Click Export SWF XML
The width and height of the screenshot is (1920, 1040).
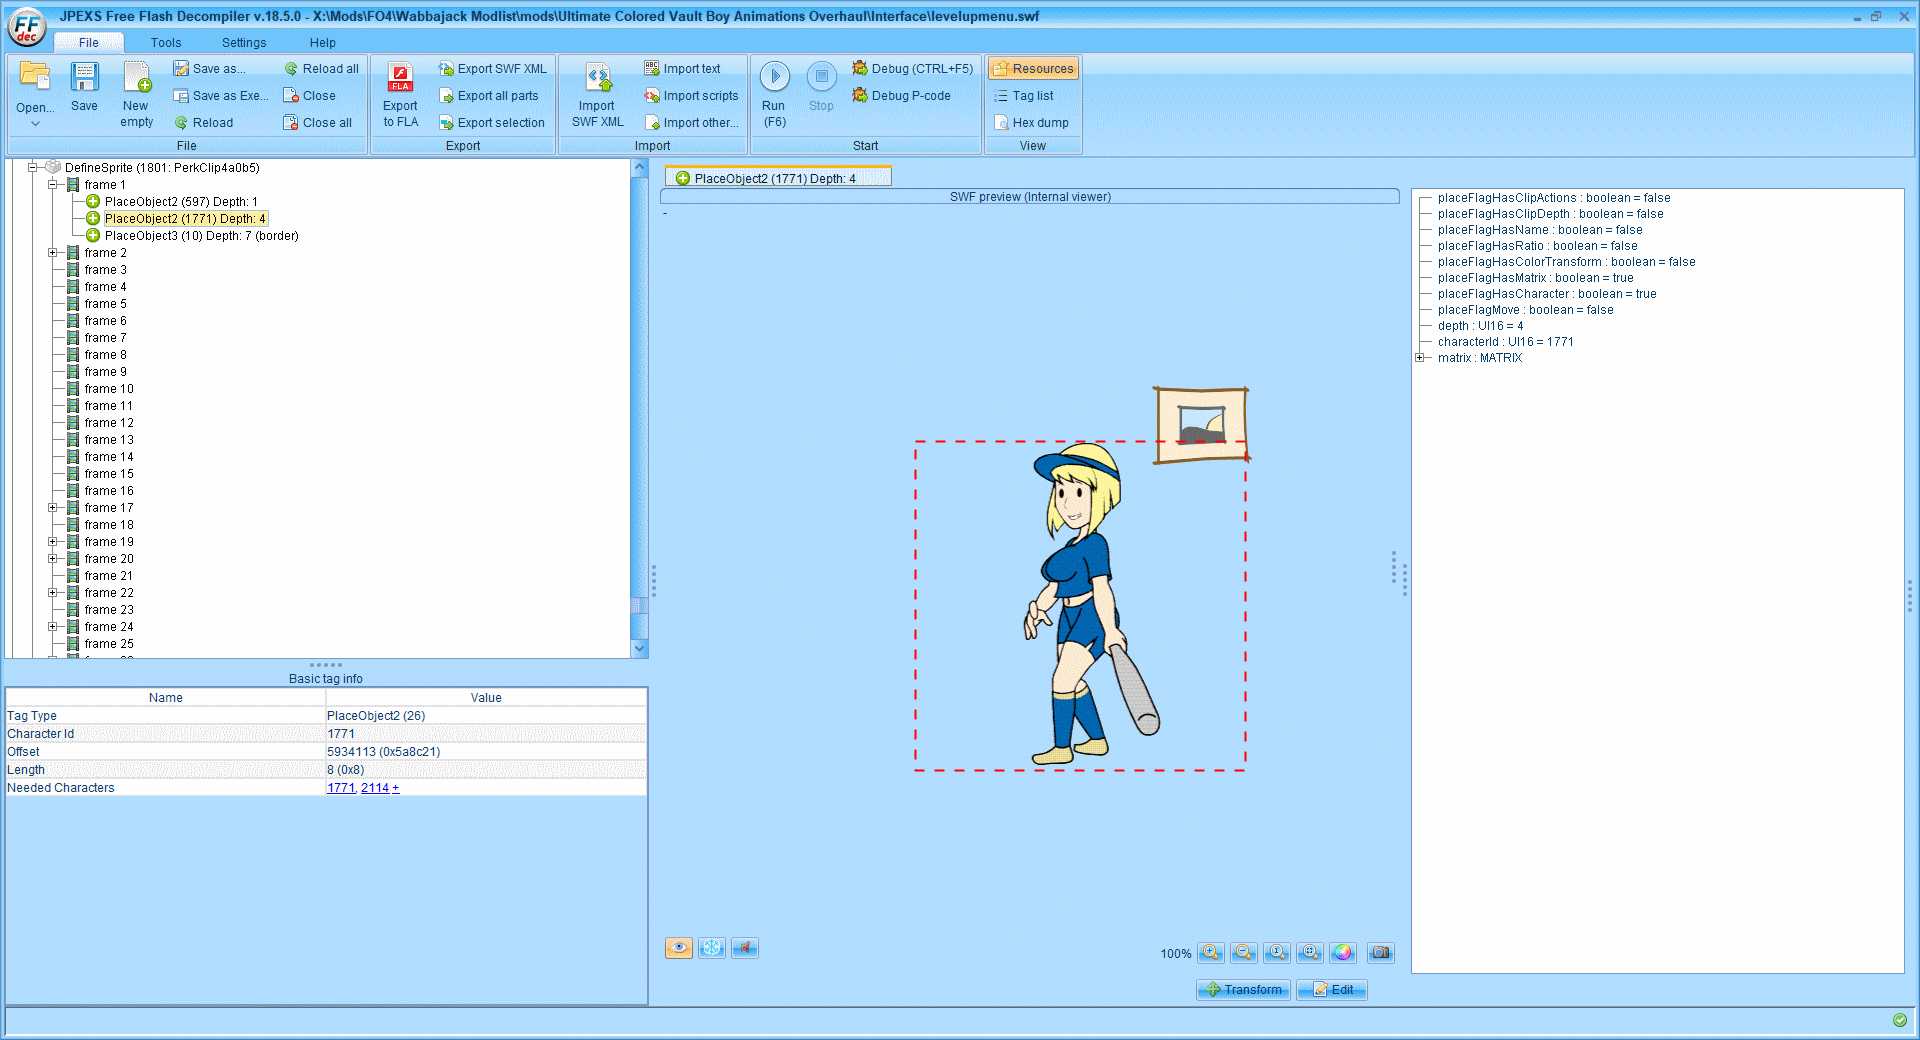(x=493, y=69)
